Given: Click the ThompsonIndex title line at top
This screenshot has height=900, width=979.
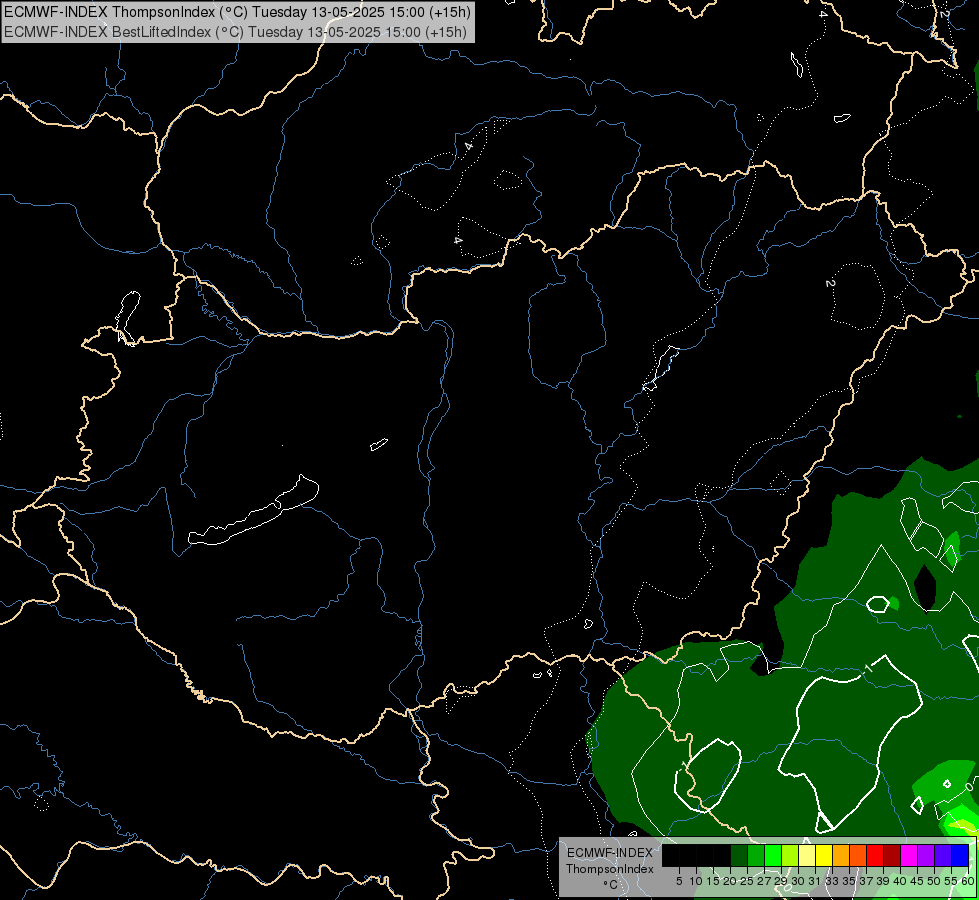Looking at the screenshot, I should point(237,12).
